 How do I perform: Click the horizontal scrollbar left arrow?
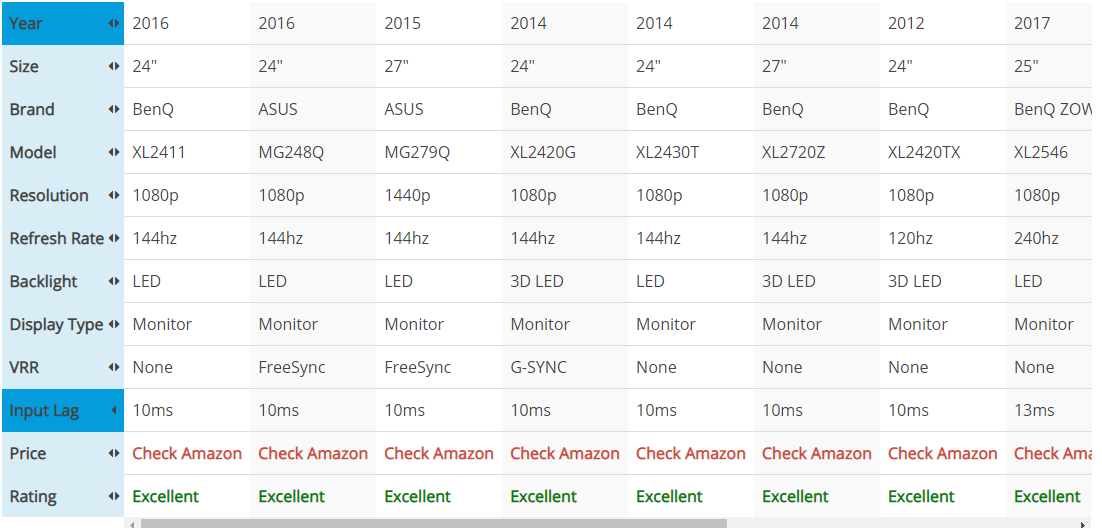pos(131,523)
